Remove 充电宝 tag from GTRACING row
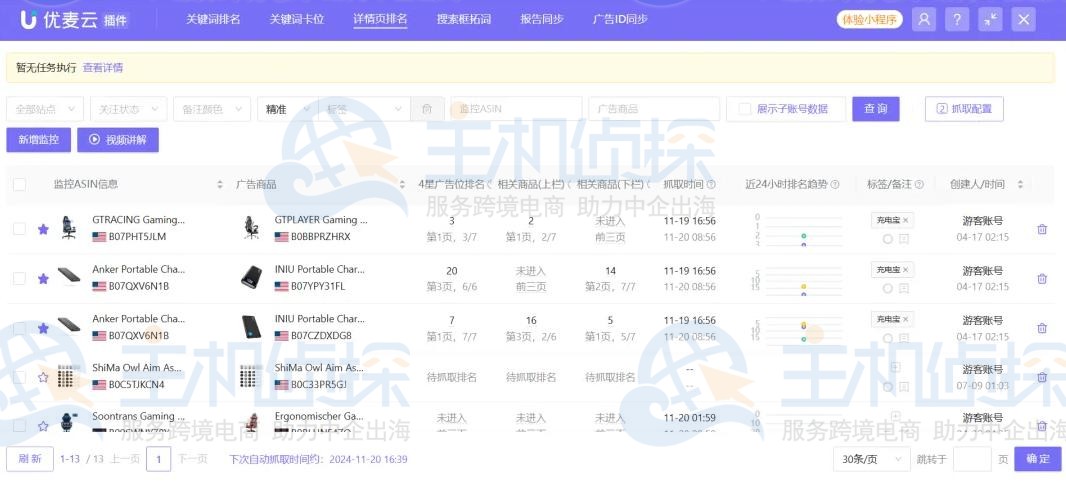 pyautogui.click(x=905, y=220)
